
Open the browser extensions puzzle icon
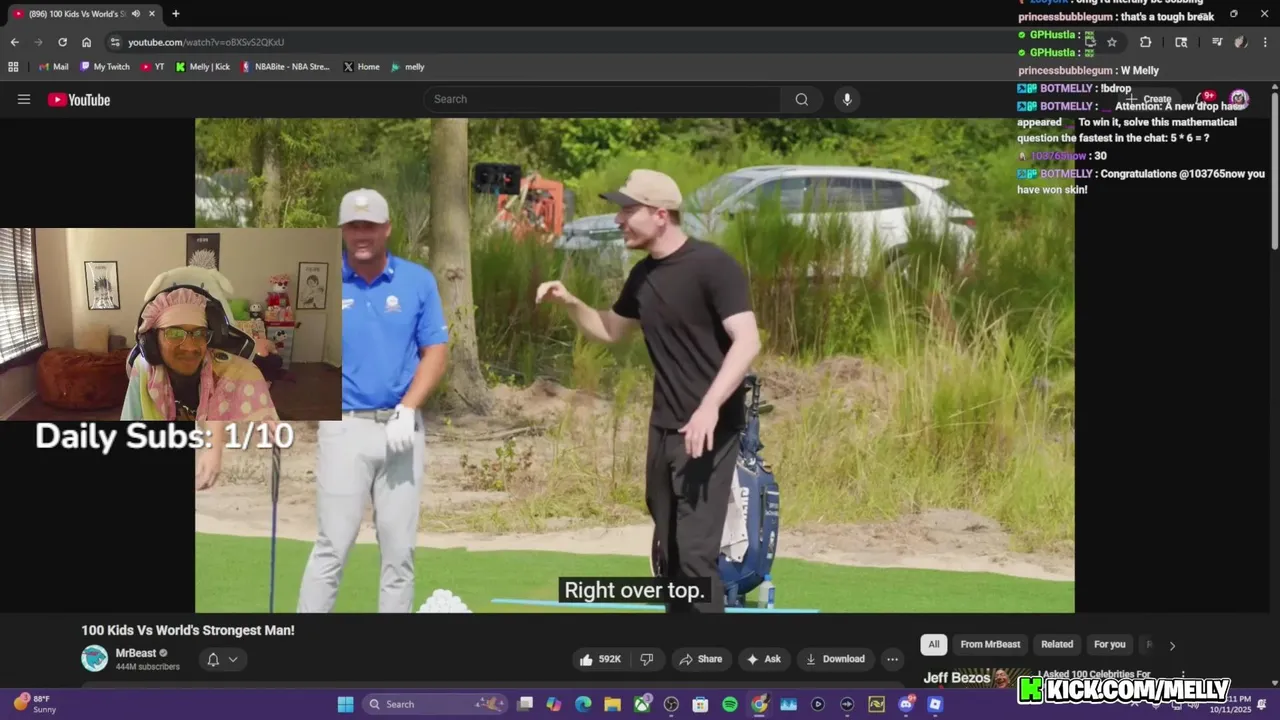1145,42
